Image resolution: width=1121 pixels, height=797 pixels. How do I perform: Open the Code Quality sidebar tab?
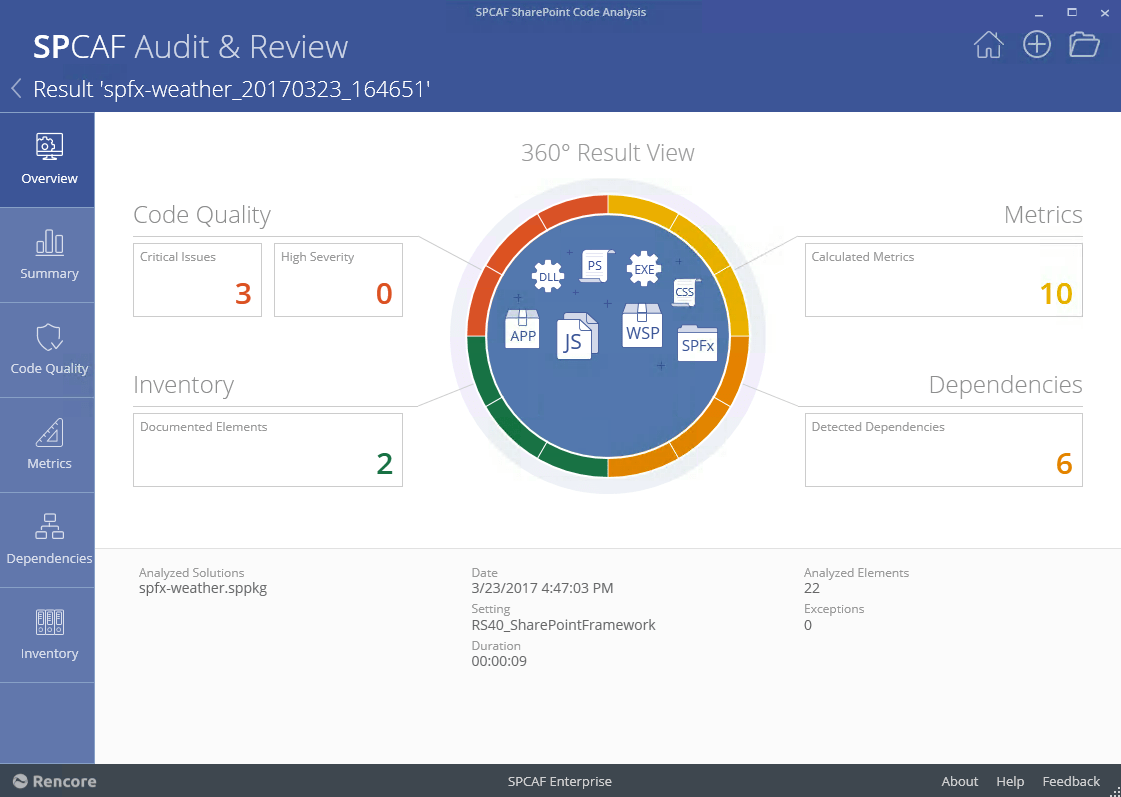tap(47, 350)
